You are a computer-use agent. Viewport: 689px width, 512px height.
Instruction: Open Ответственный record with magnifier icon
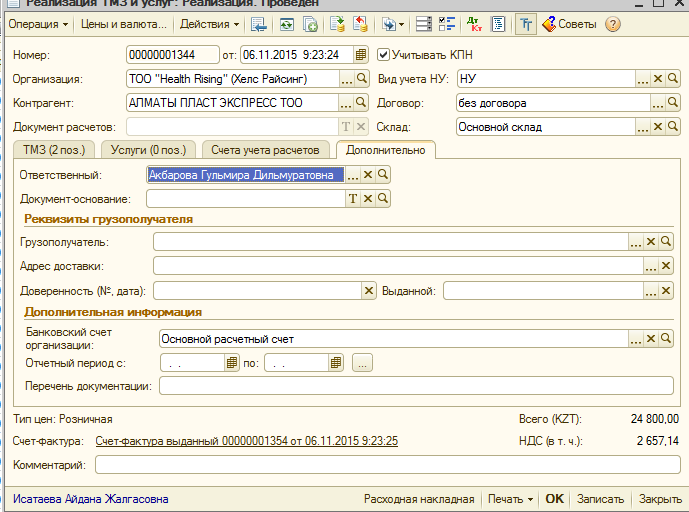click(383, 175)
